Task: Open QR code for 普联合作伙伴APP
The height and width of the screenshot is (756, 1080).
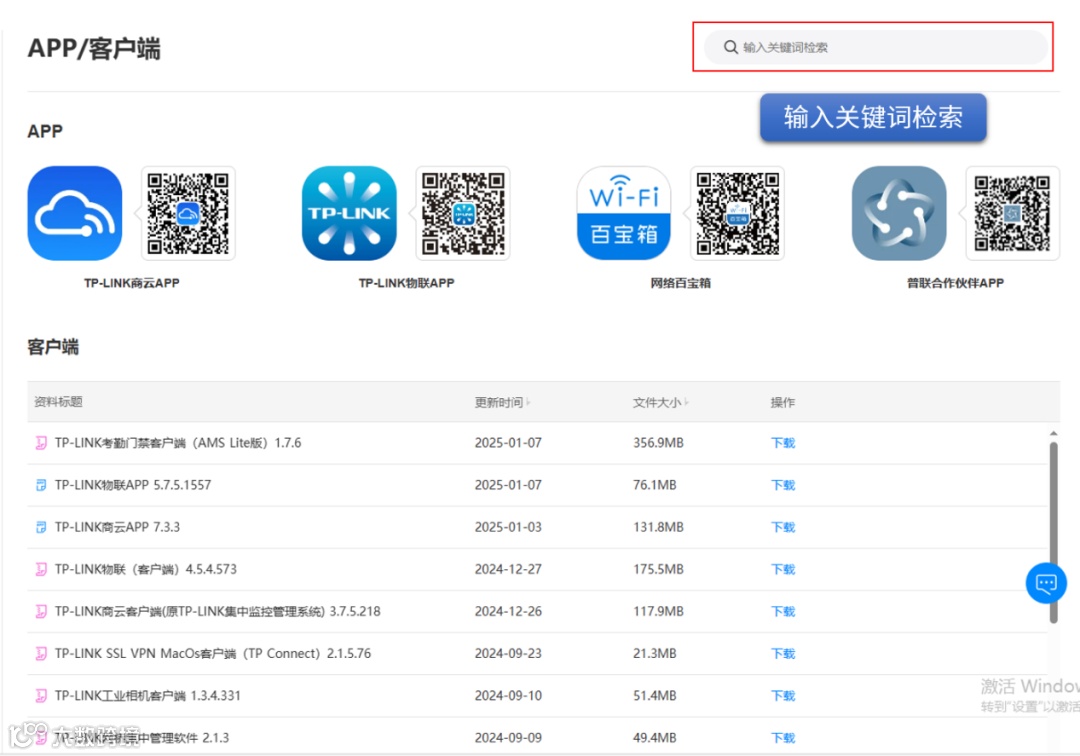Action: [1012, 213]
